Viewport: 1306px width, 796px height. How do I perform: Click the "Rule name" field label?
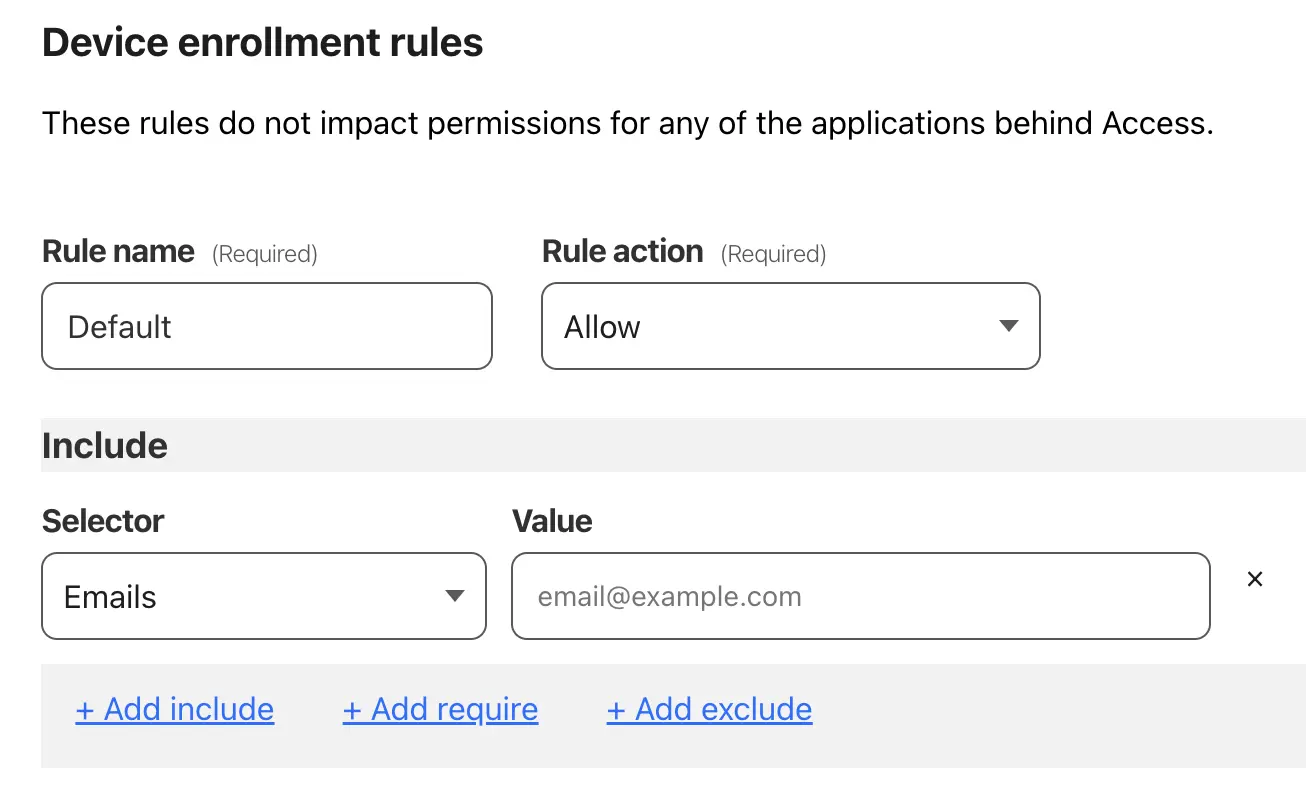tap(118, 251)
